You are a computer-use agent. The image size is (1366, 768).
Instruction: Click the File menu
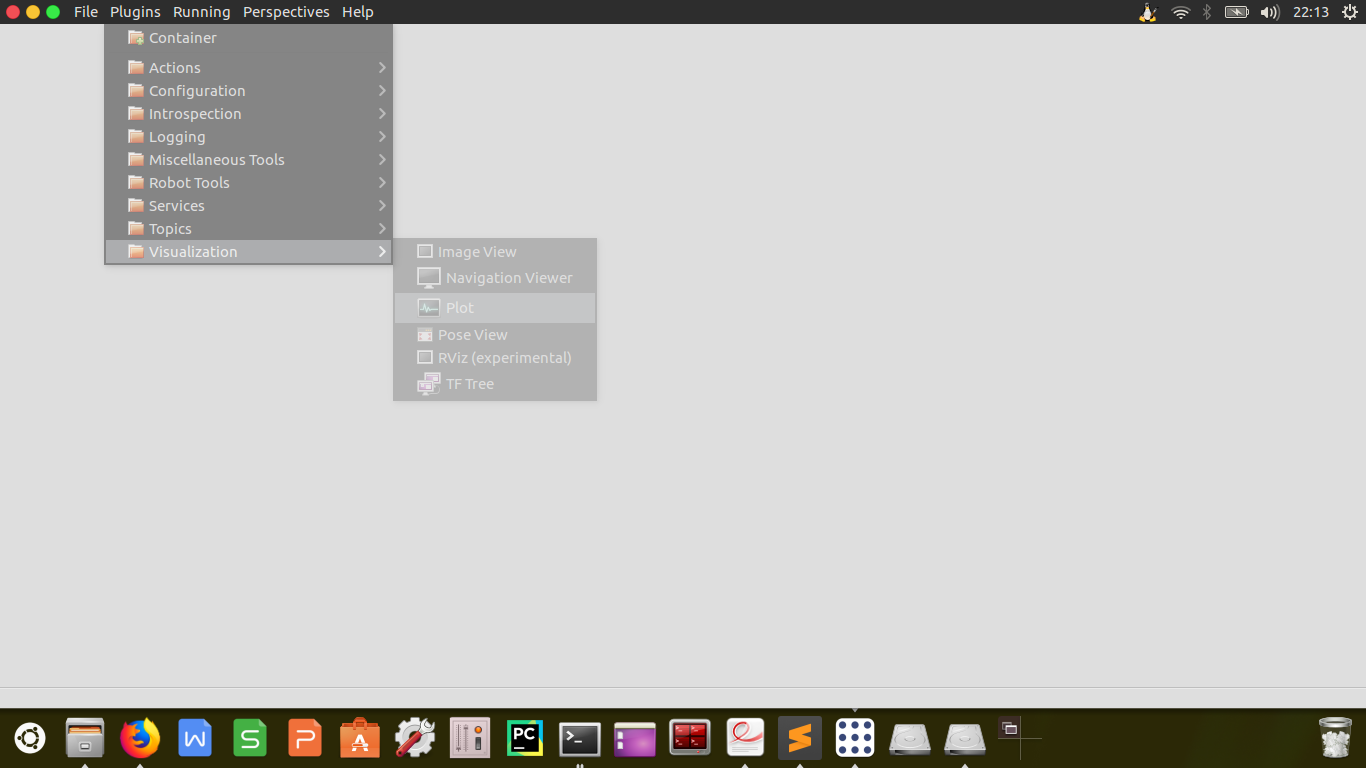tap(86, 12)
